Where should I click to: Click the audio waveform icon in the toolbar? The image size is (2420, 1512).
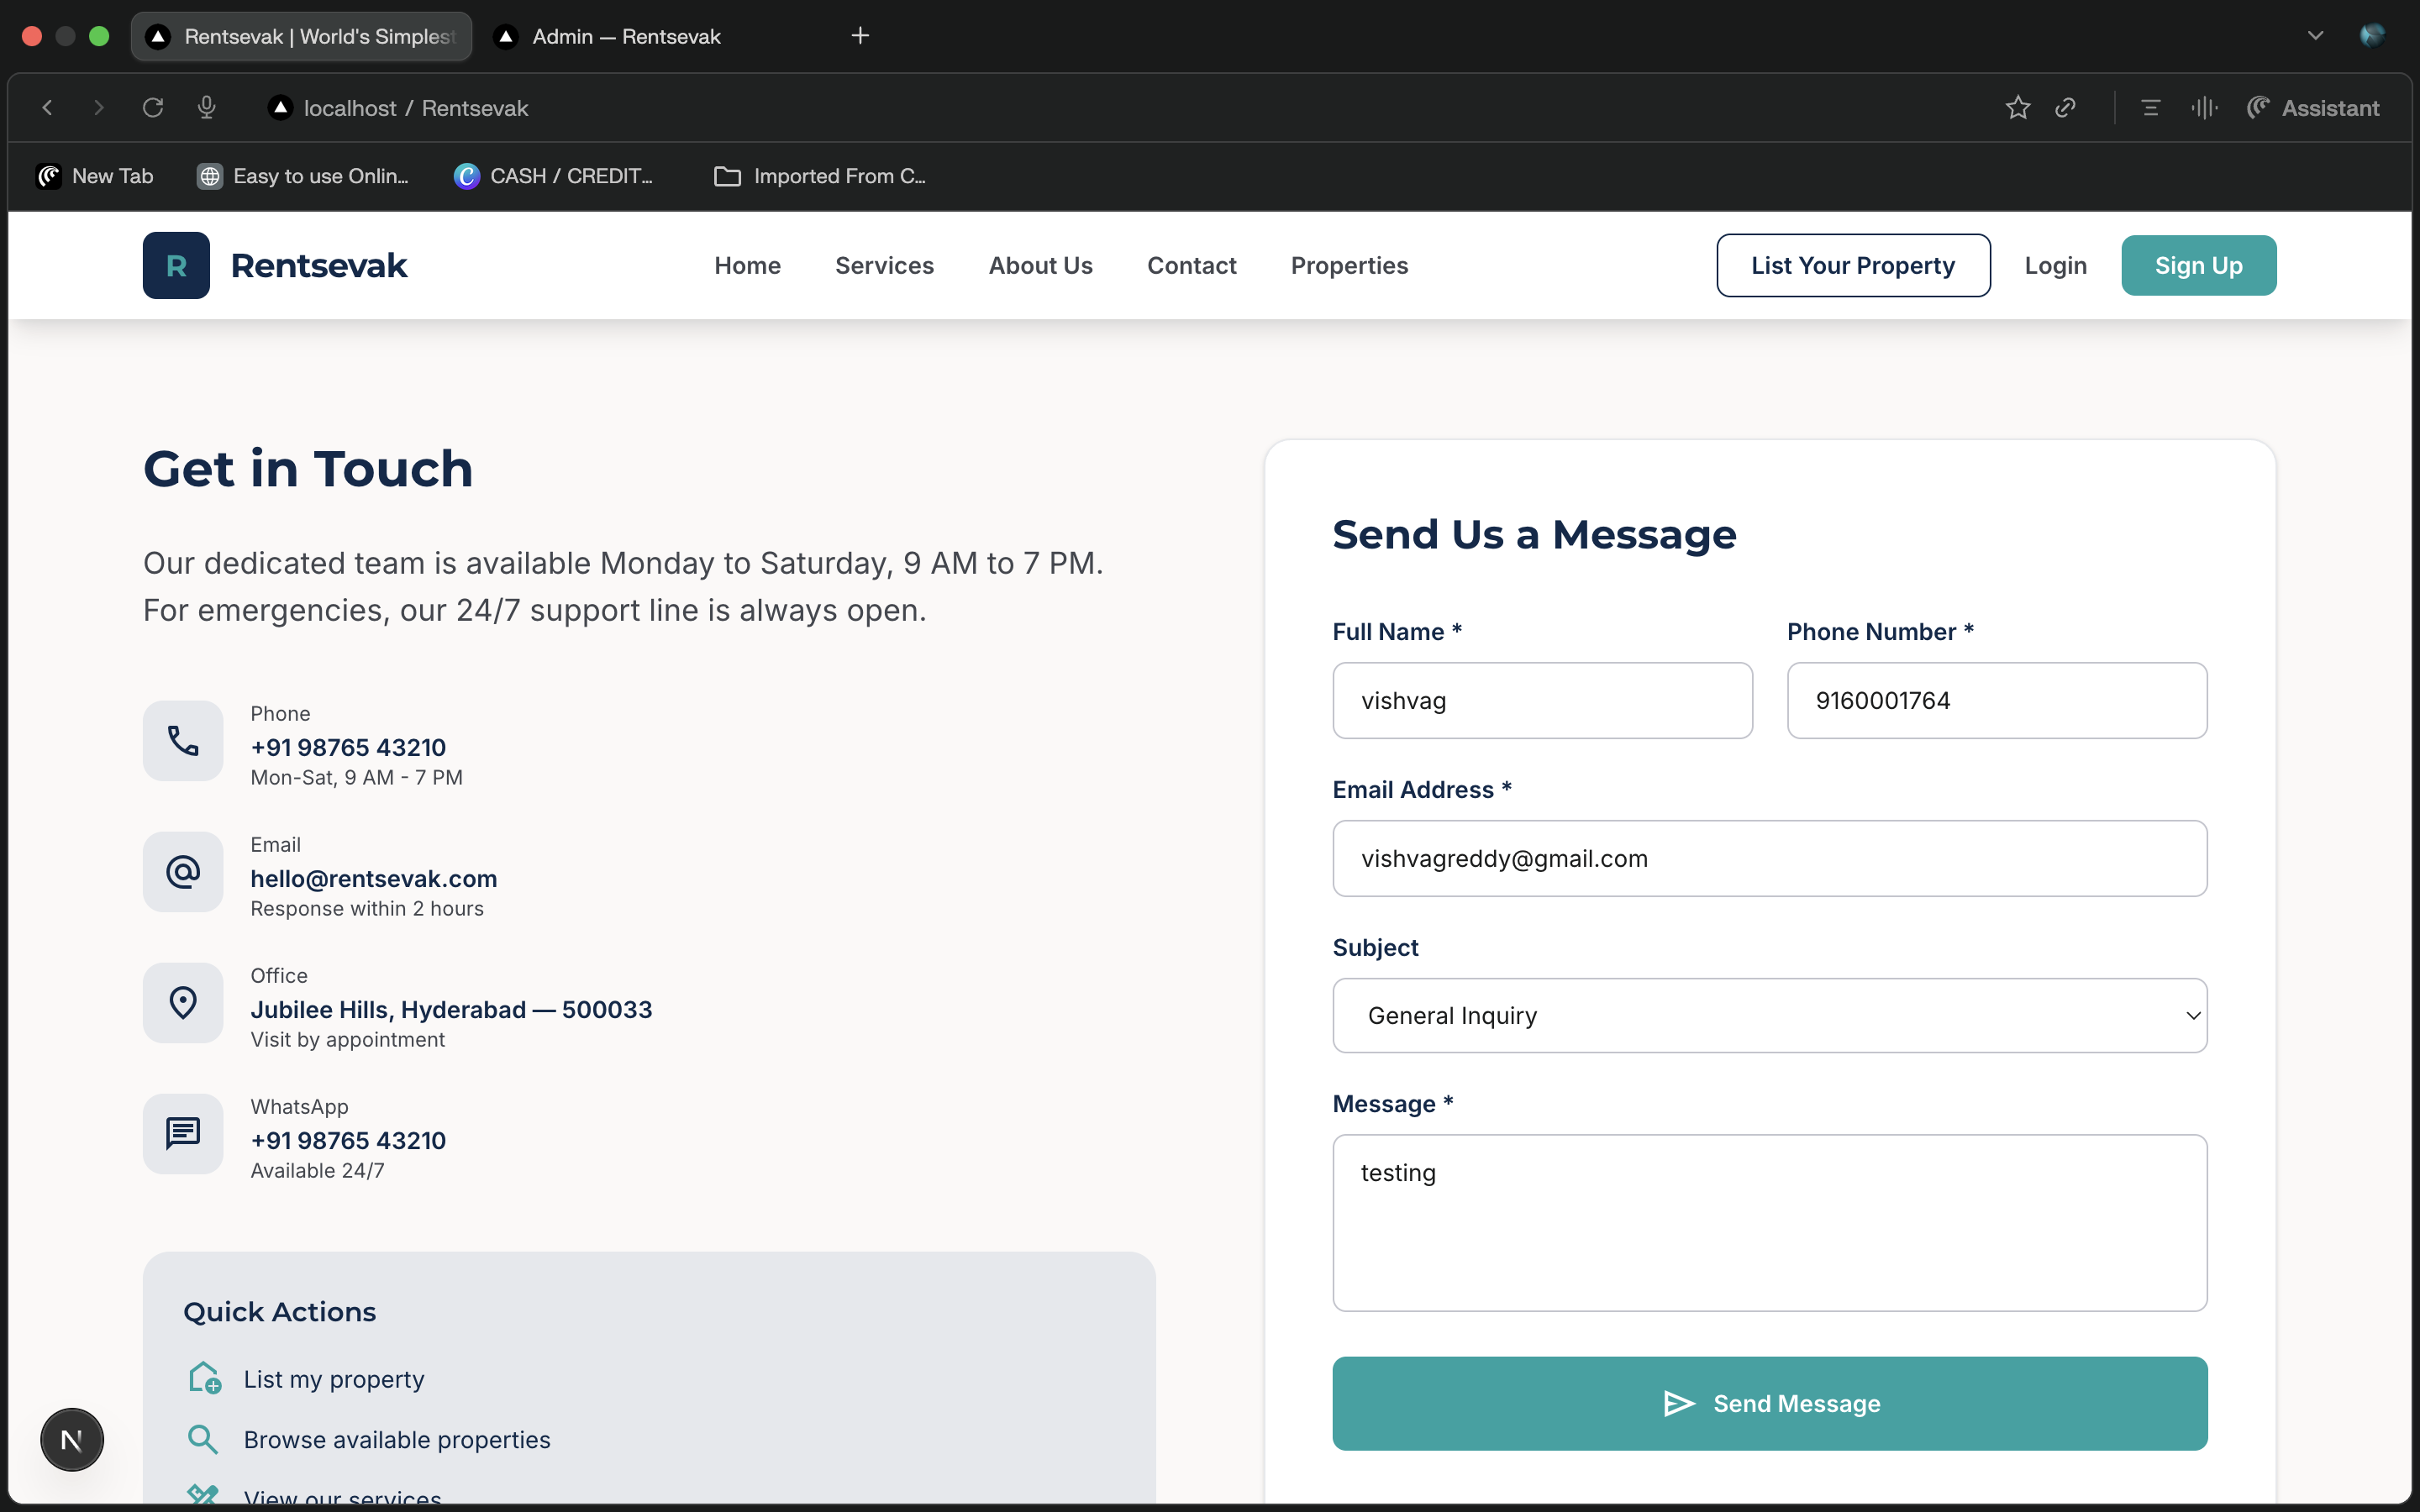coord(2204,107)
